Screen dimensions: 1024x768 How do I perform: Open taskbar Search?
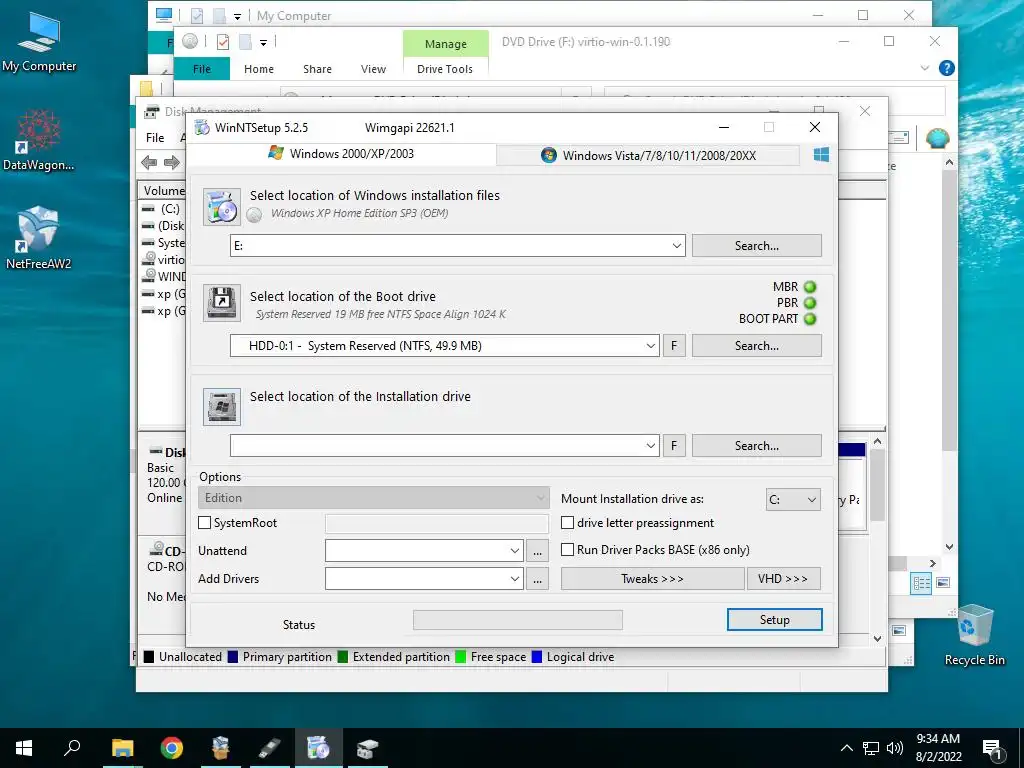[x=72, y=748]
